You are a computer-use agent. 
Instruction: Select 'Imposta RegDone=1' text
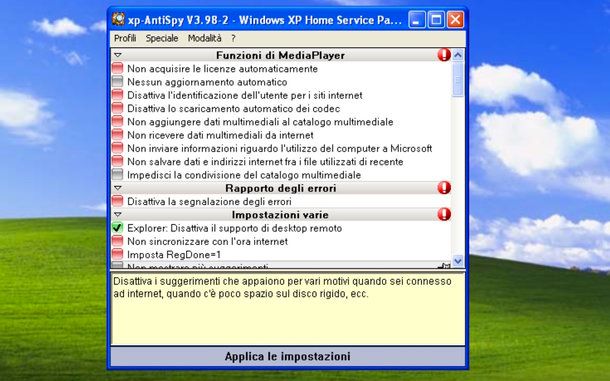tap(174, 255)
